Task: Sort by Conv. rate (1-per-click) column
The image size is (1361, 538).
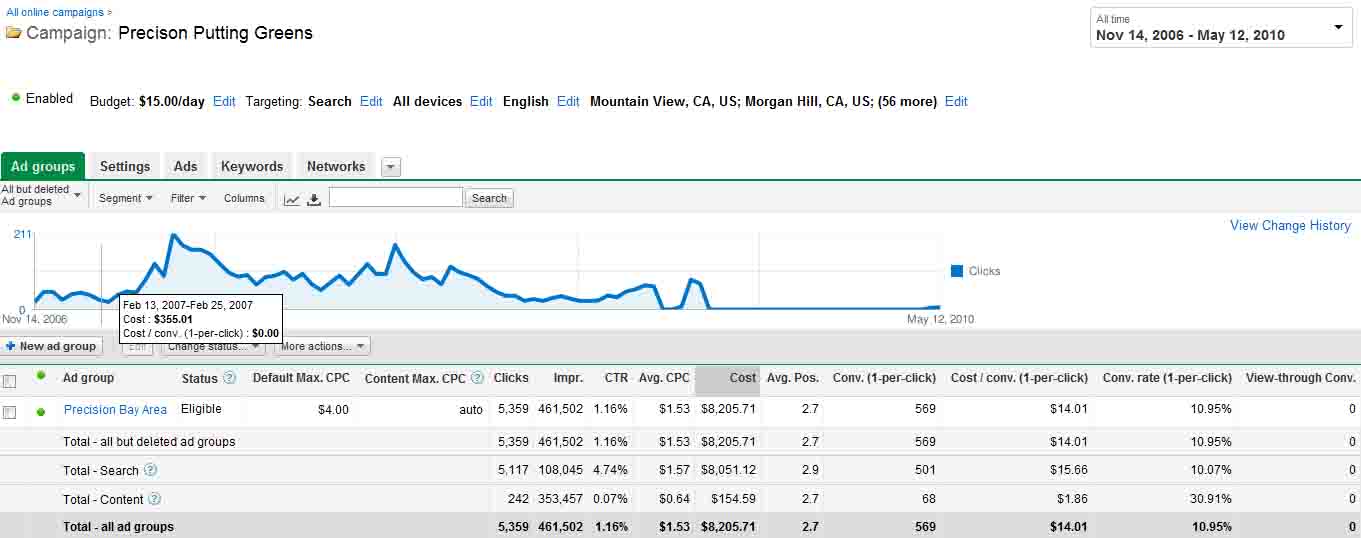Action: click(1167, 378)
